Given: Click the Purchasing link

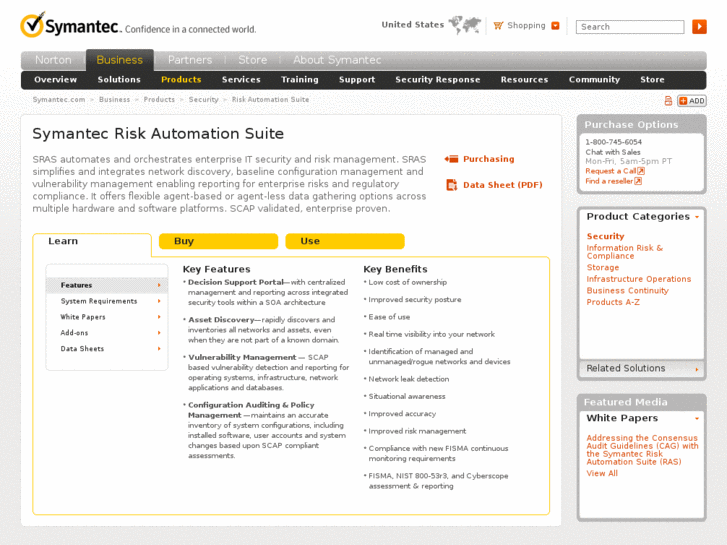Looking at the screenshot, I should click(489, 159).
